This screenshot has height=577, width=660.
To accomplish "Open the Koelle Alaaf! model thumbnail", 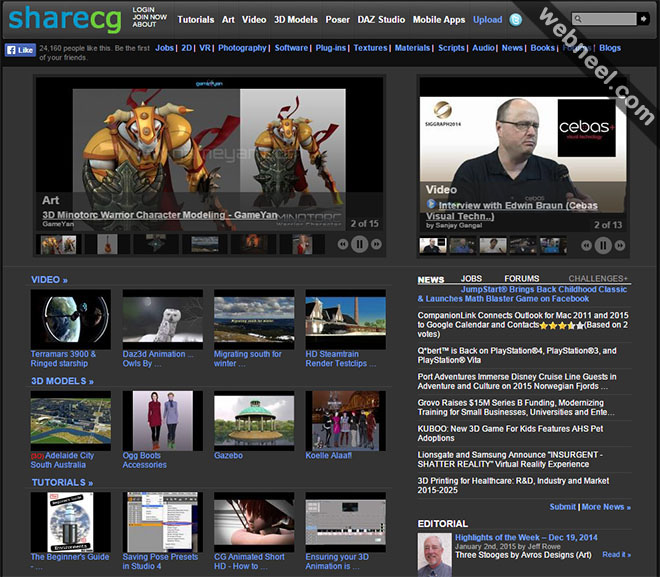I will [x=346, y=421].
